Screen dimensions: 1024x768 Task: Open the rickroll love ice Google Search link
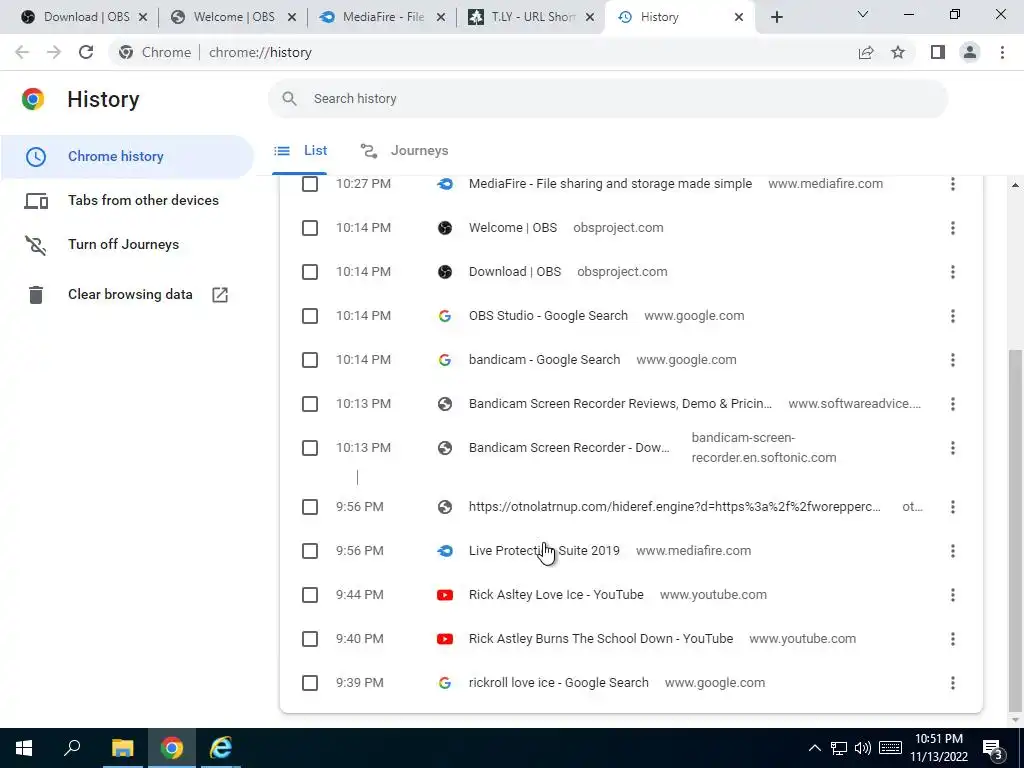tap(558, 683)
